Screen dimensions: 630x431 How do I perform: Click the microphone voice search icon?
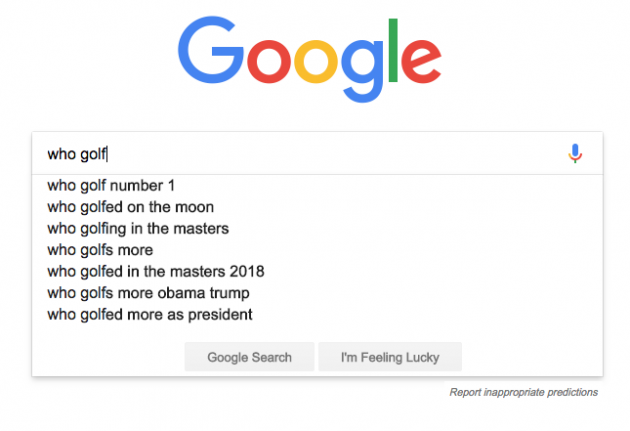pos(575,154)
